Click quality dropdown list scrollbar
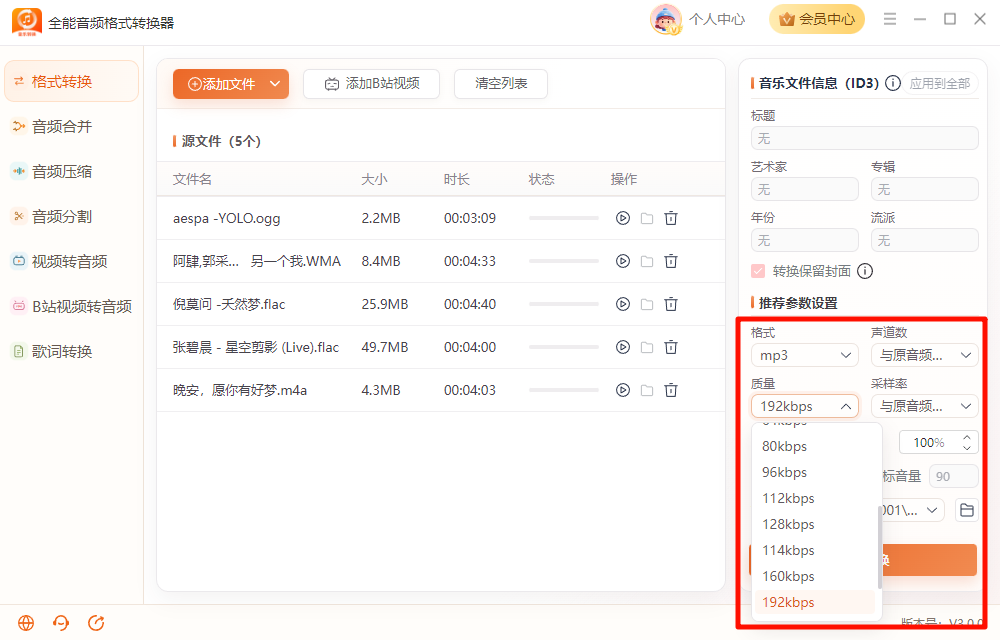Image resolution: width=1000 pixels, height=640 pixels. coord(879,547)
